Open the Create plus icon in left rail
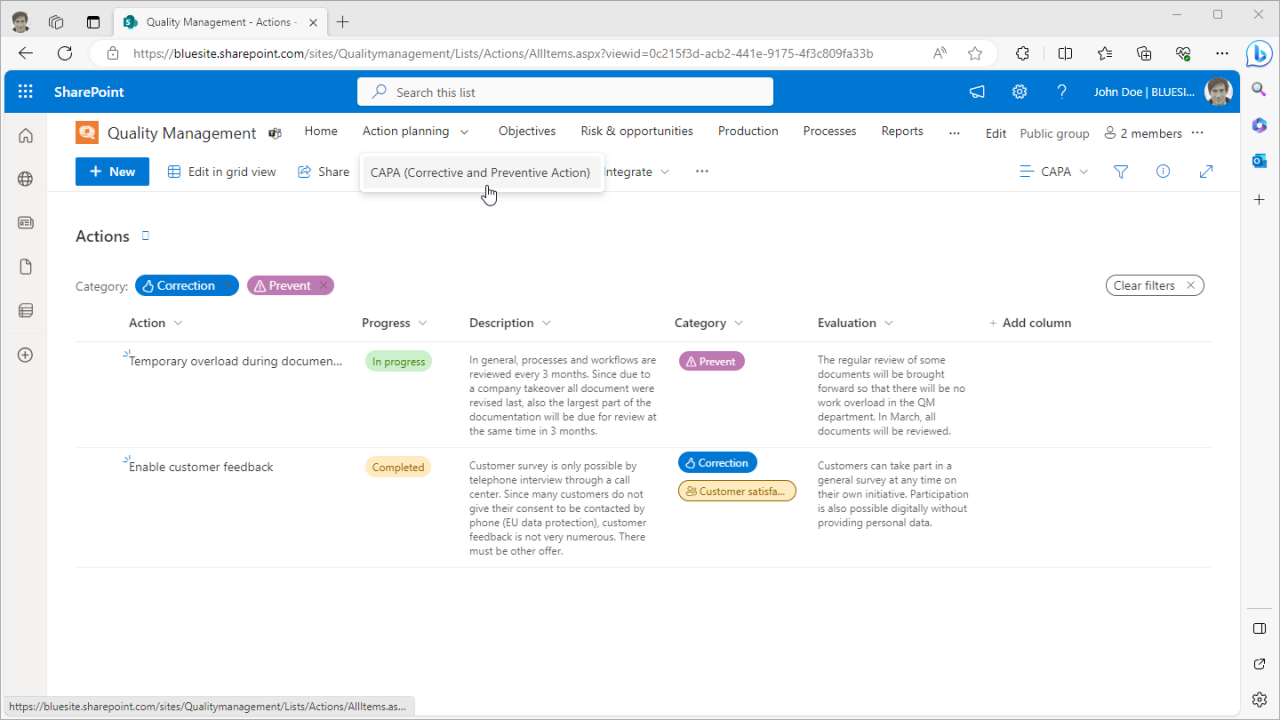Image resolution: width=1280 pixels, height=720 pixels. pos(26,355)
